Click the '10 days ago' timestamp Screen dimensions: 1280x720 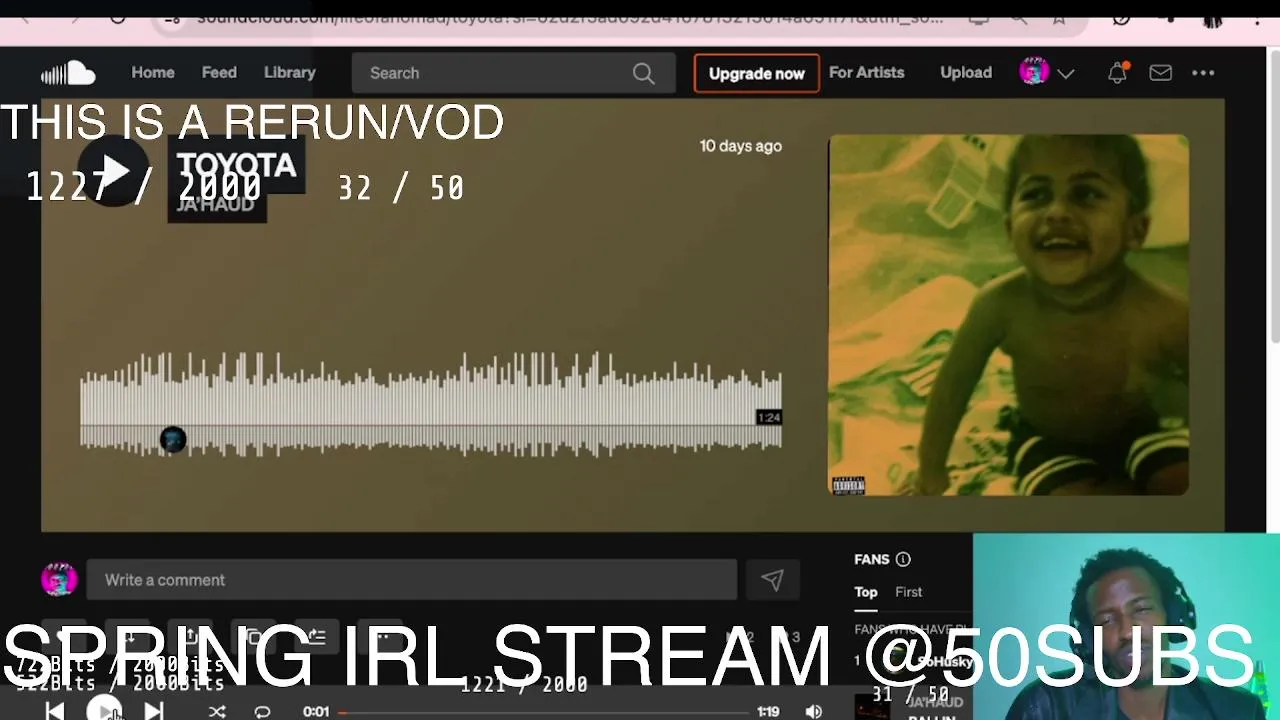click(740, 146)
